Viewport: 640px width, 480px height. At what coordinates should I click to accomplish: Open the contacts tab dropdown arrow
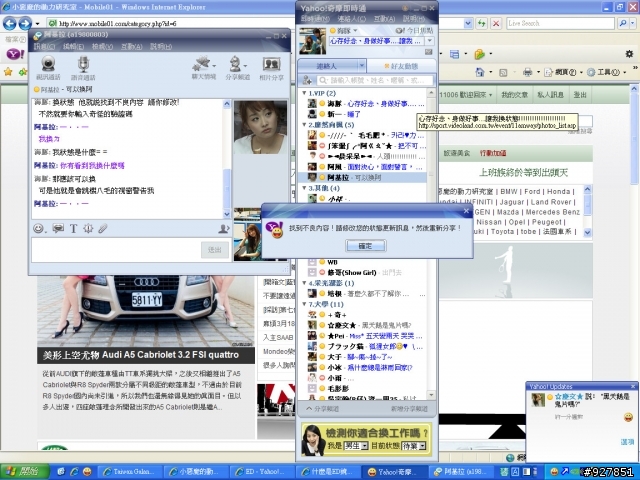(x=362, y=65)
